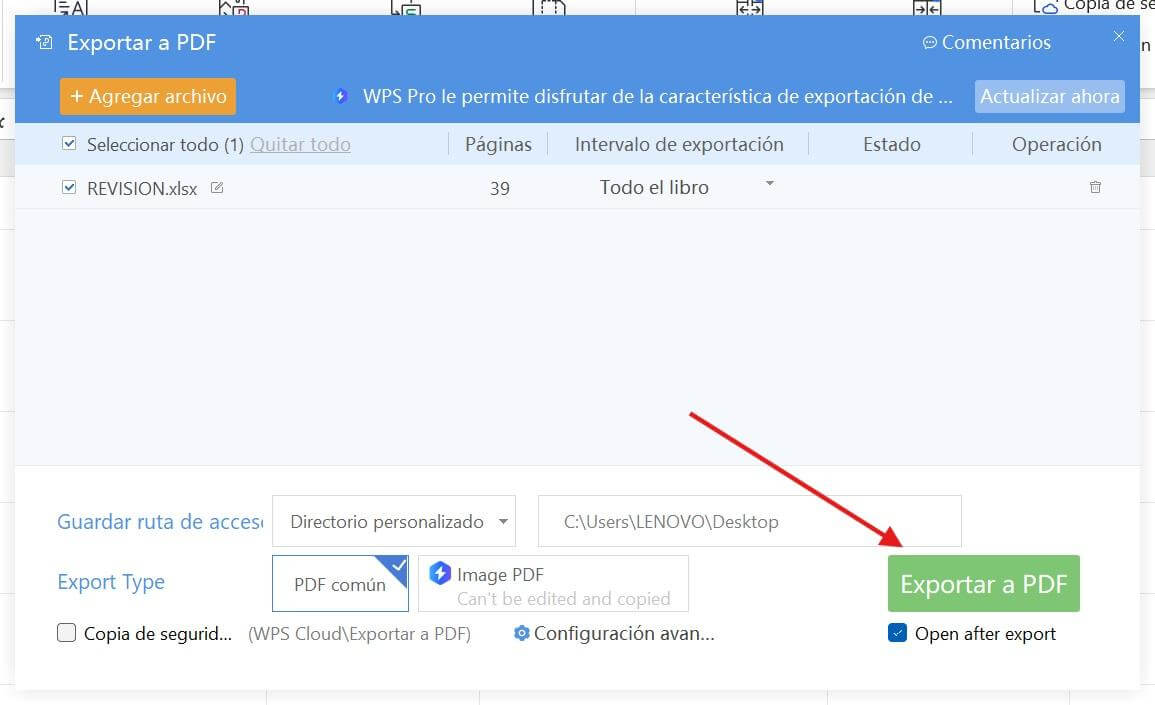This screenshot has width=1155, height=705.
Task: Expand the Todo el libro range dropdown
Action: (x=770, y=183)
